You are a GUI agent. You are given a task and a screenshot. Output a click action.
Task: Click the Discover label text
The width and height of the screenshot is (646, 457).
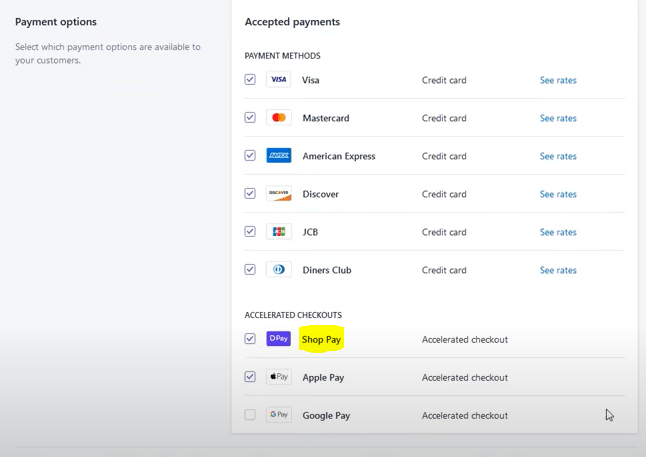coord(321,194)
